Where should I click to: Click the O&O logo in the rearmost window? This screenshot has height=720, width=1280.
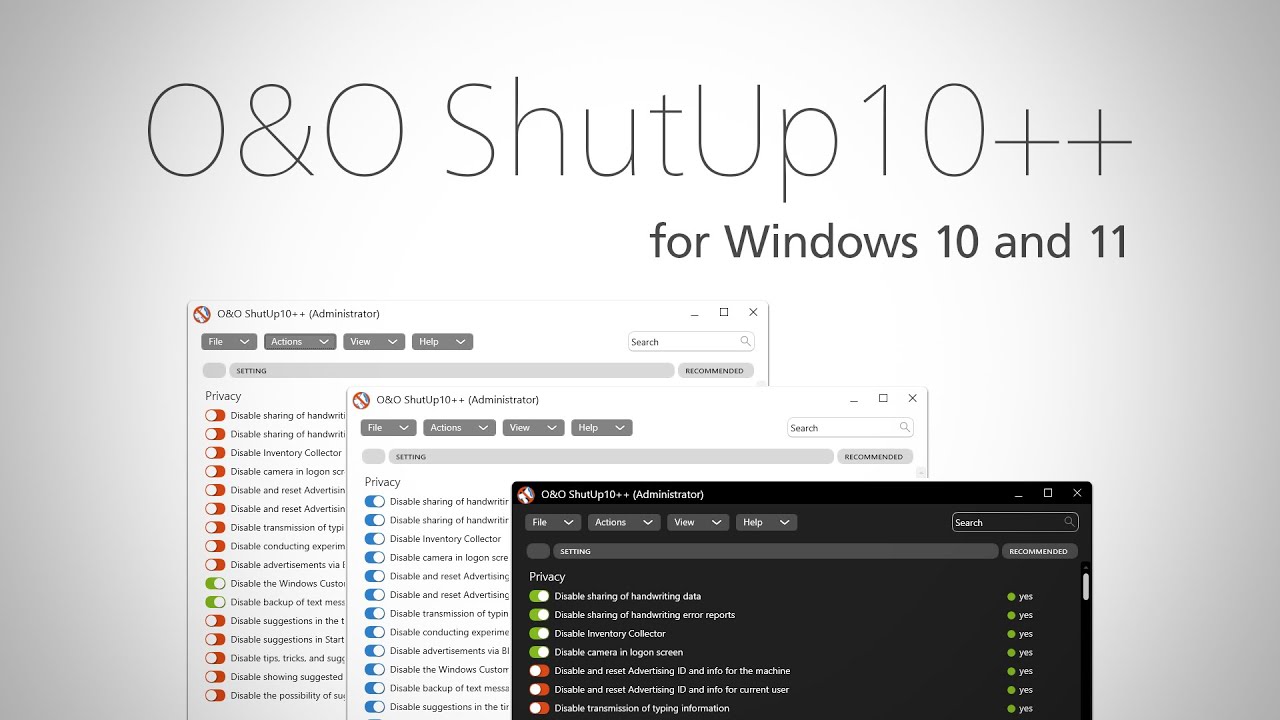point(202,313)
